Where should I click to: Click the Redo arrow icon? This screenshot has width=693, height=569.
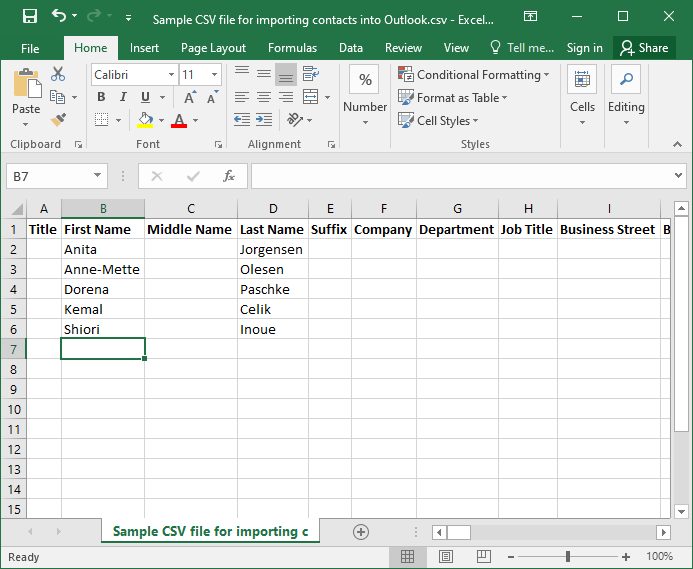tap(94, 16)
